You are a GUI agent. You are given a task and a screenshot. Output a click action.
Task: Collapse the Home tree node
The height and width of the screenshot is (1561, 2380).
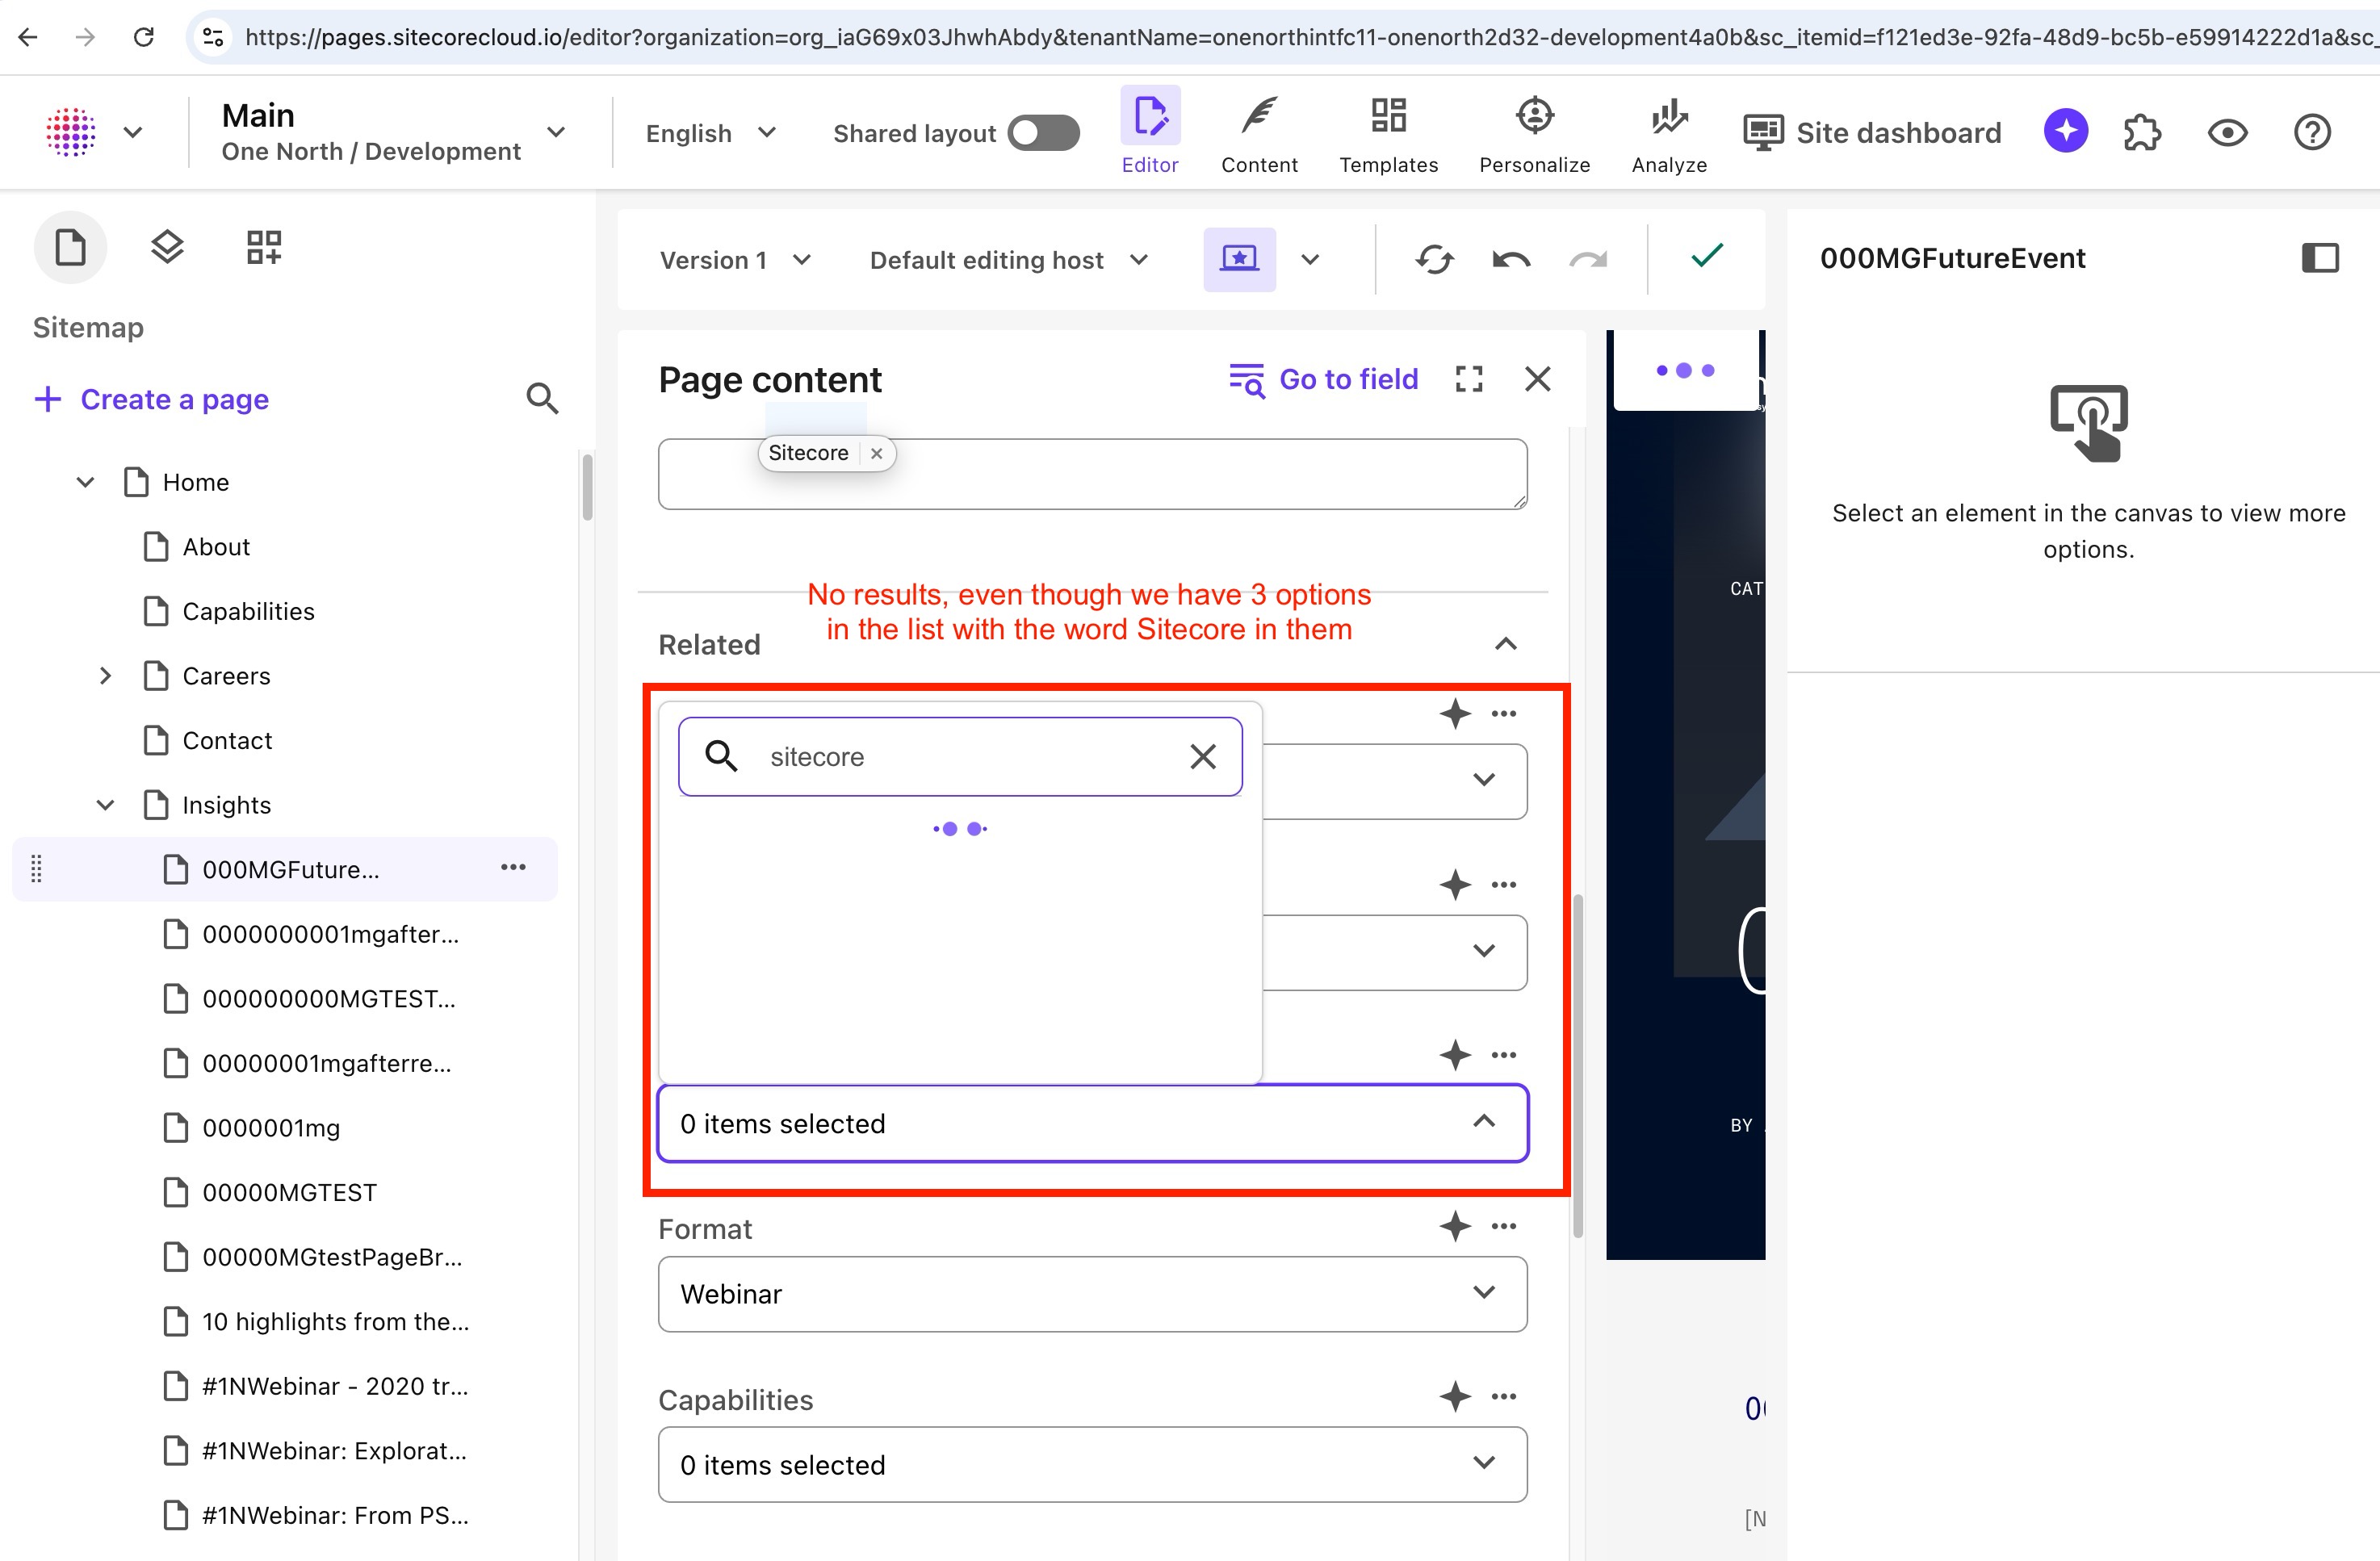click(x=86, y=482)
